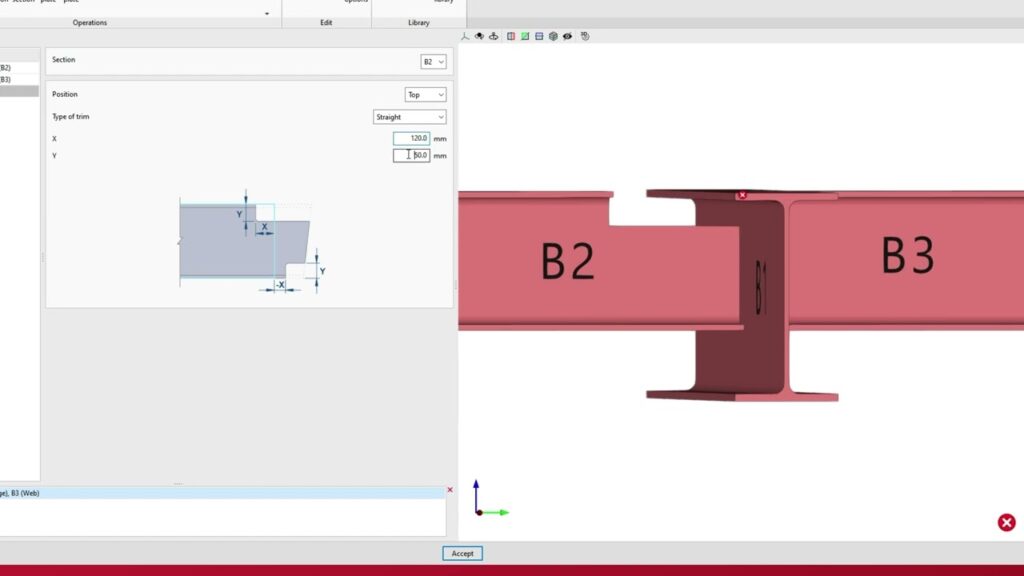Select the green side view icon
The image size is (1024, 576).
point(525,36)
